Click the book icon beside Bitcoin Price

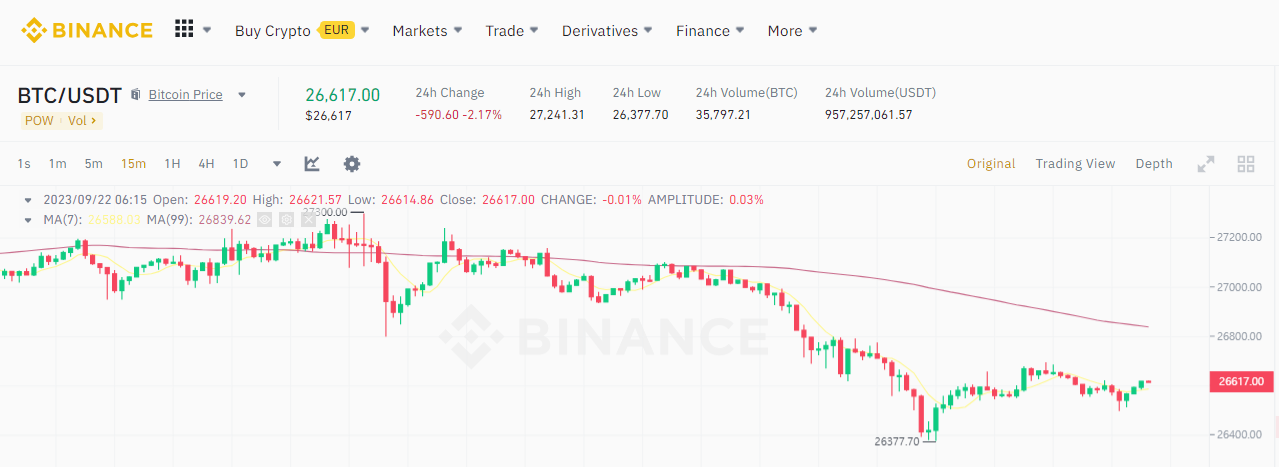pyautogui.click(x=136, y=94)
